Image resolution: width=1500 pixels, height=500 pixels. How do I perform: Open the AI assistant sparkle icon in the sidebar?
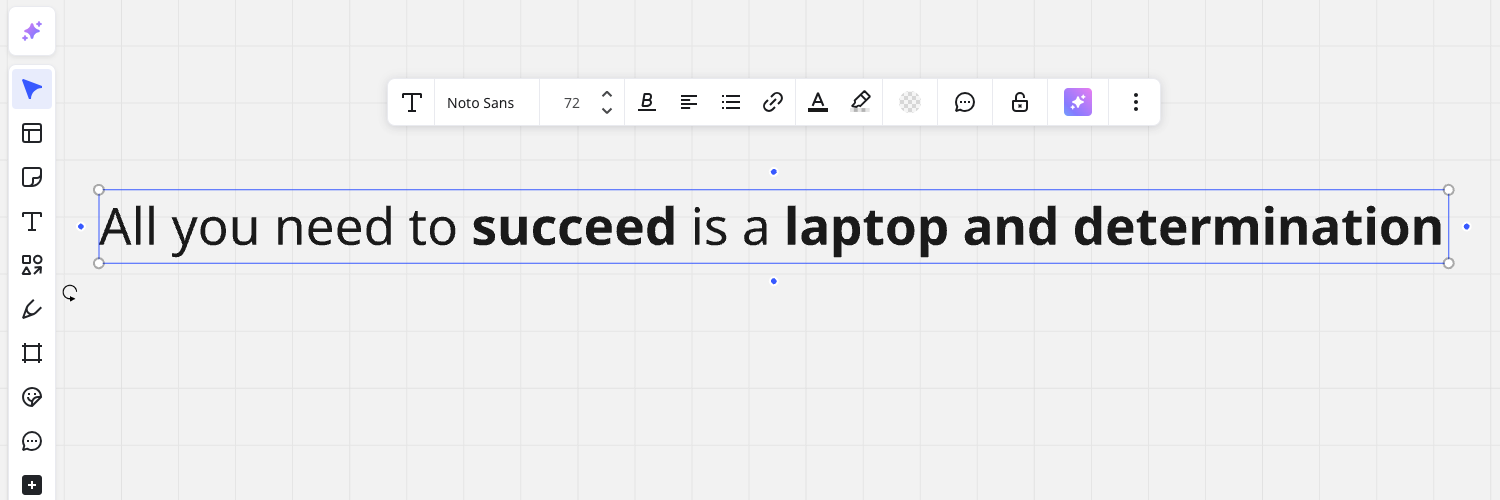[32, 32]
